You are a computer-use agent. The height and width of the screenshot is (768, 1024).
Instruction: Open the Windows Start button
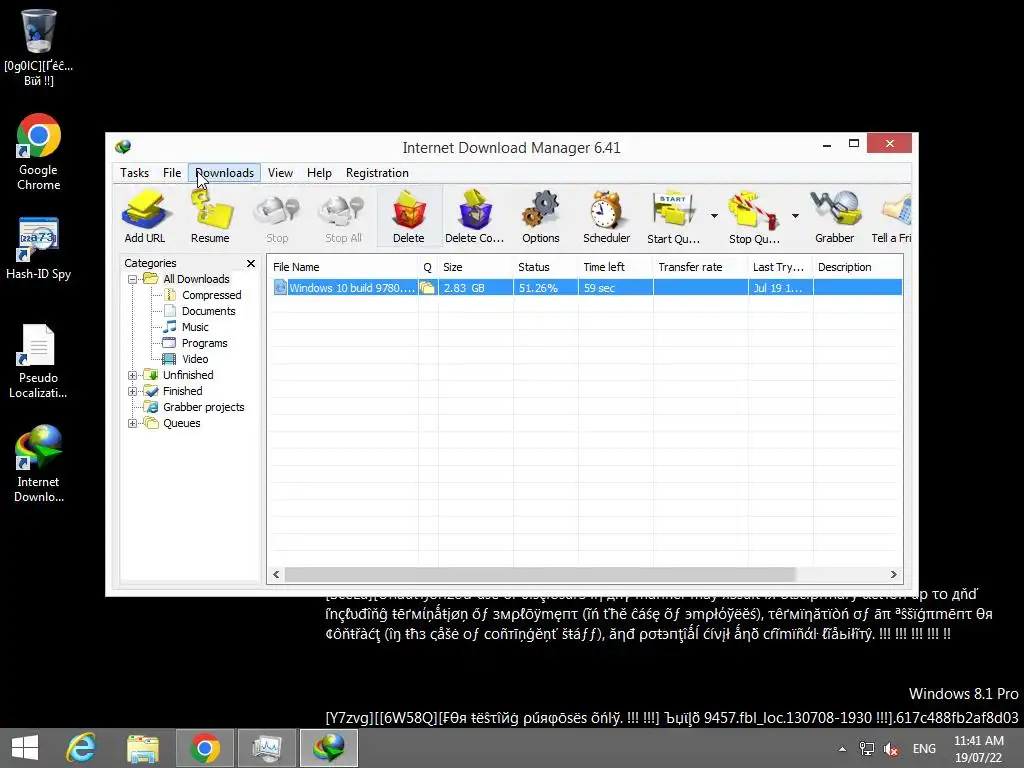tap(25, 748)
